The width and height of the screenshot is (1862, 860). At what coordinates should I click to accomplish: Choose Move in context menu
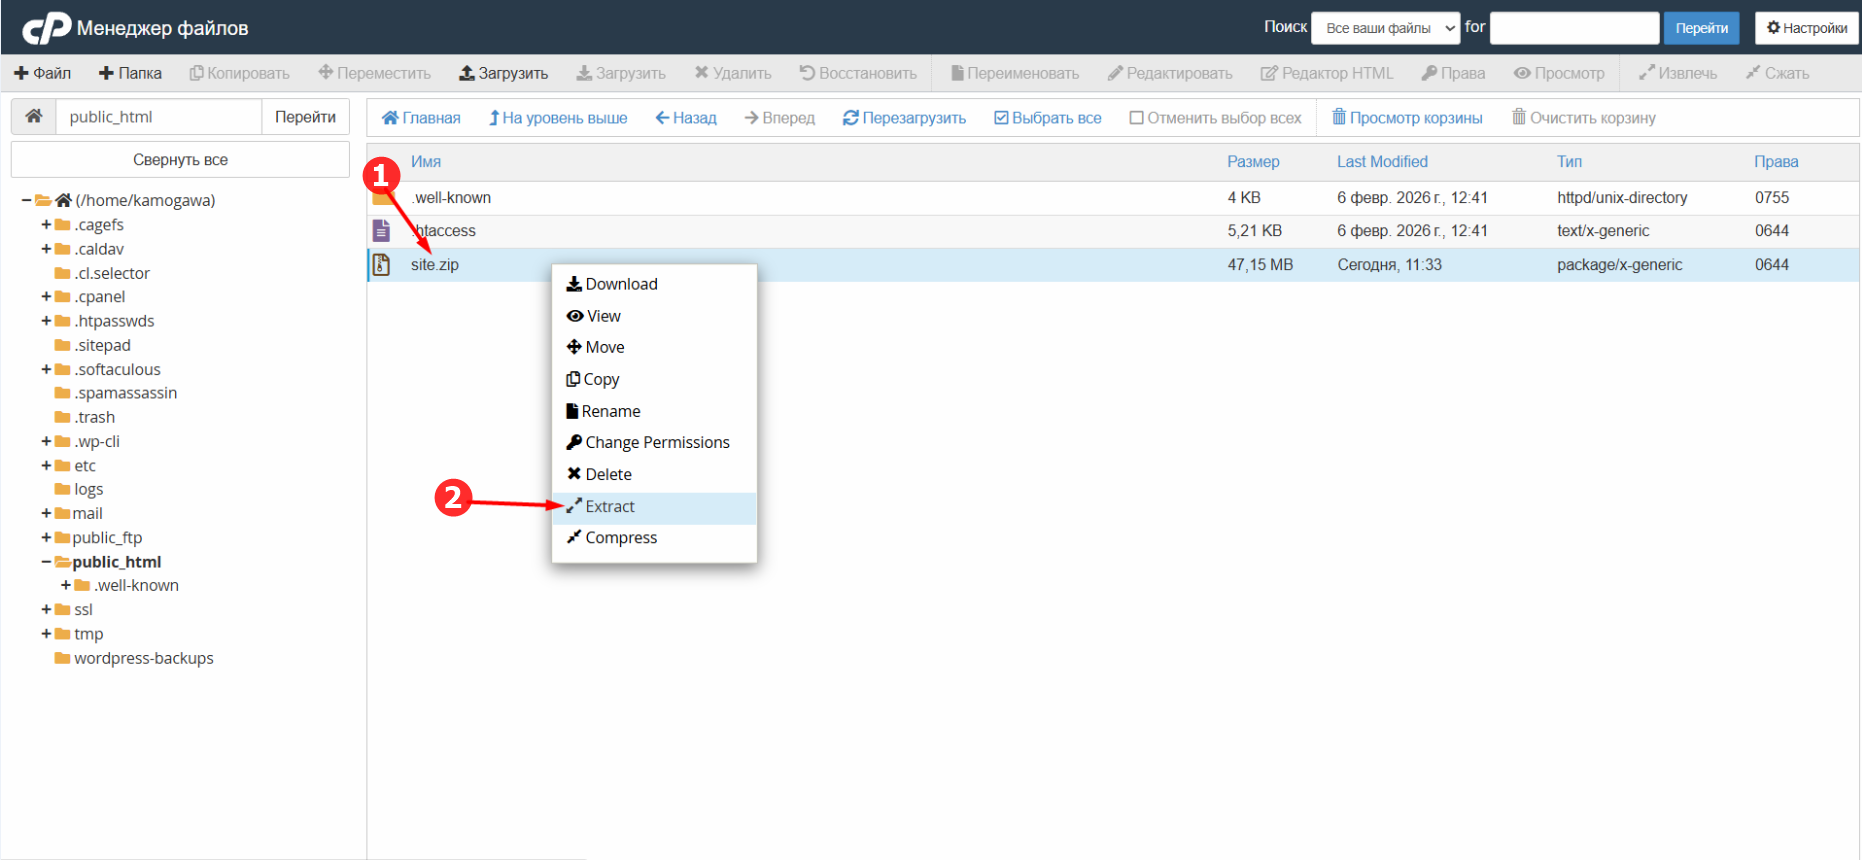654,347
